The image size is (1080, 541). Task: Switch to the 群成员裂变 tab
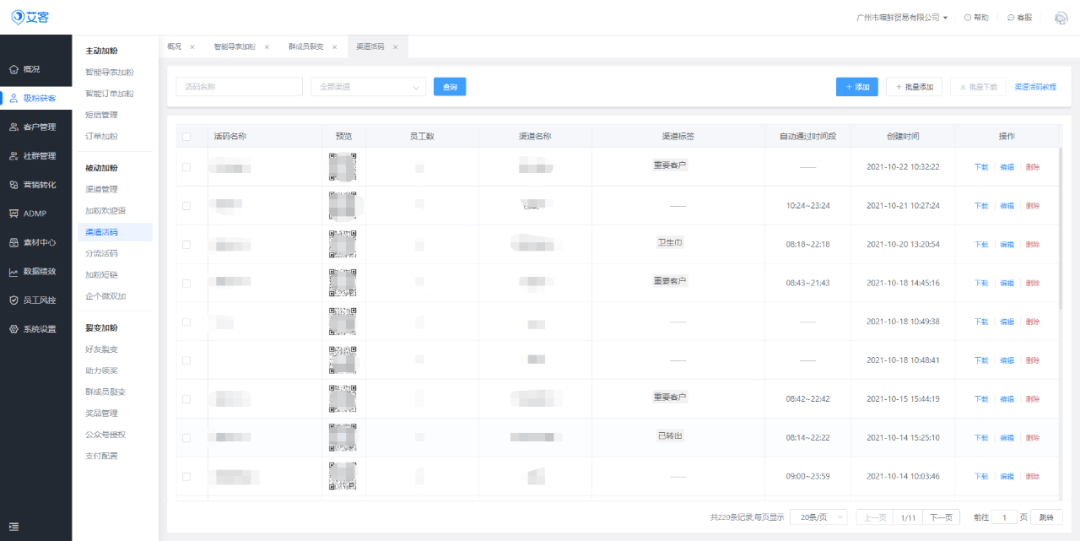point(306,47)
